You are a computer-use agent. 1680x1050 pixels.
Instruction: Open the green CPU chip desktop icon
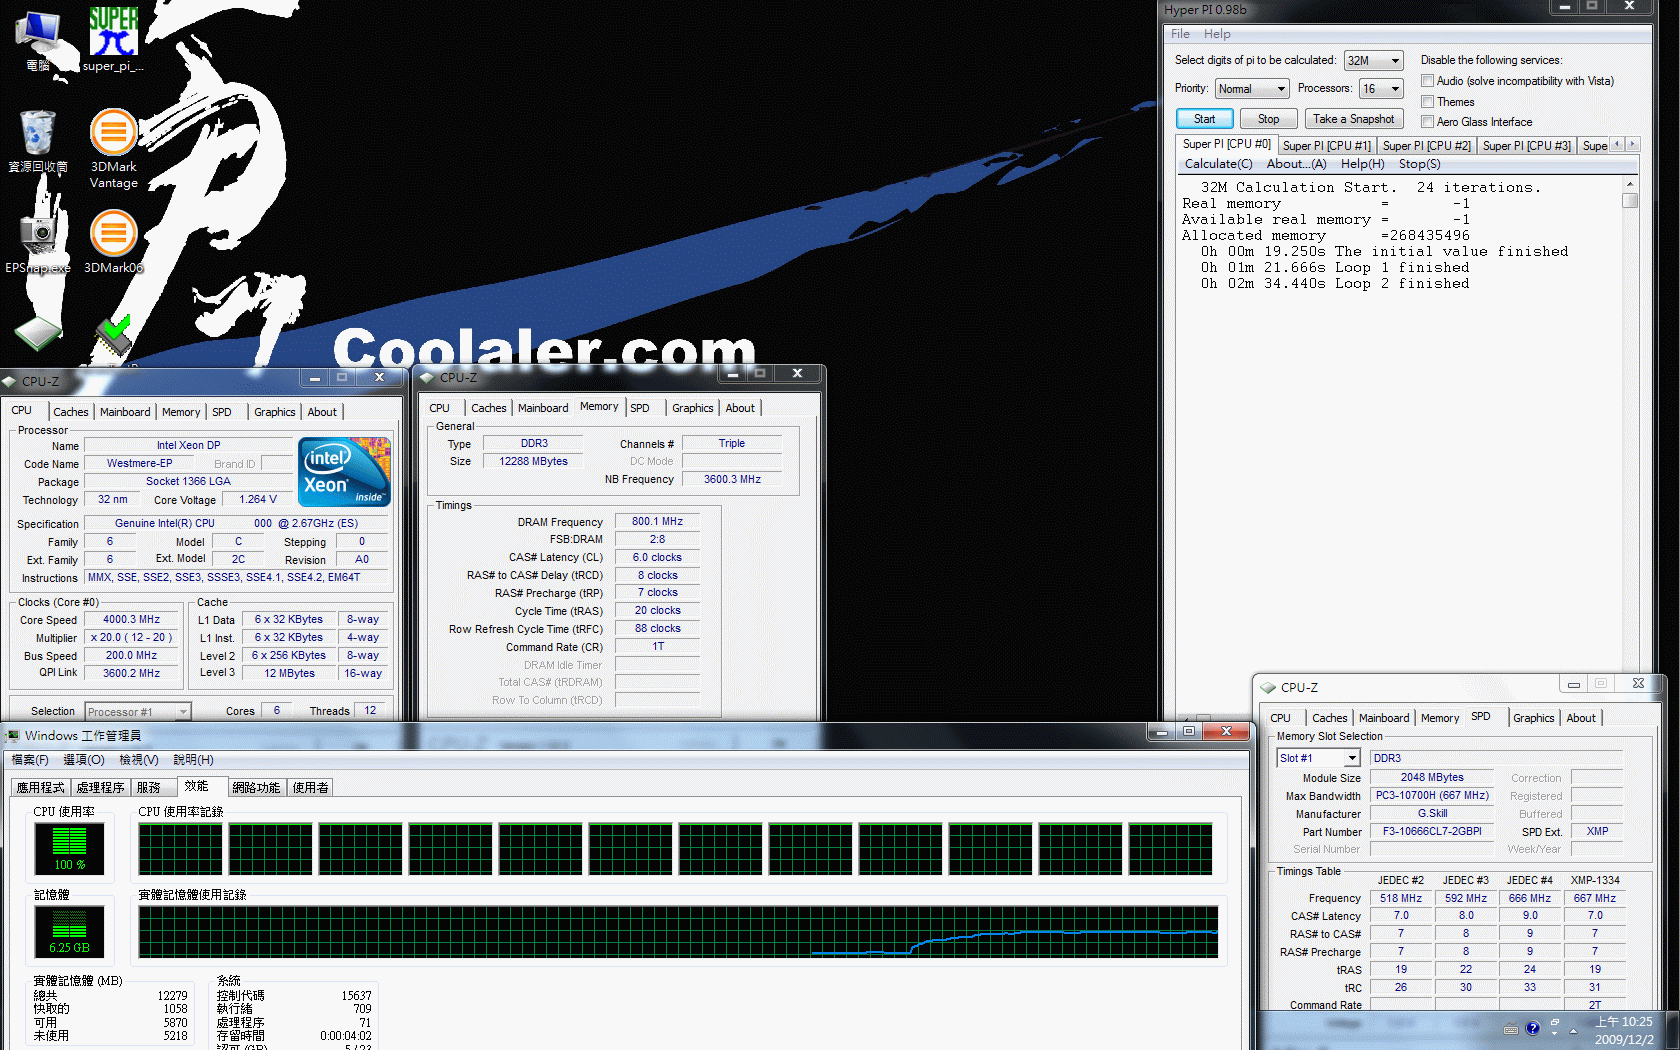(x=38, y=333)
